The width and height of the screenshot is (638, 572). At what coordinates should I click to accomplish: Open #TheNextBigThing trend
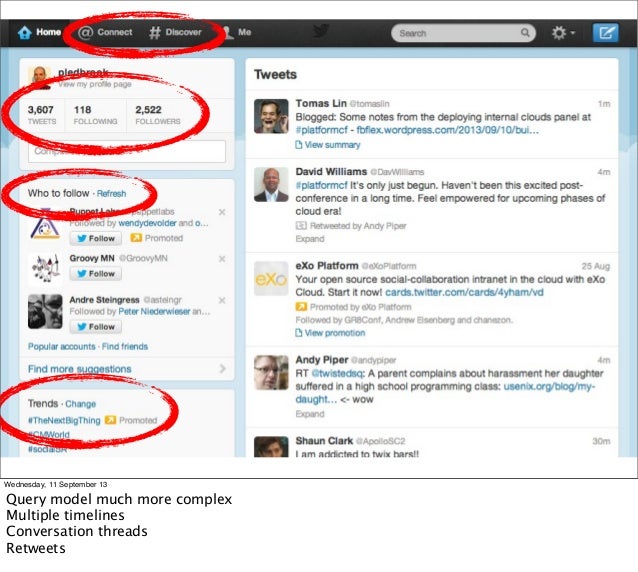click(64, 420)
